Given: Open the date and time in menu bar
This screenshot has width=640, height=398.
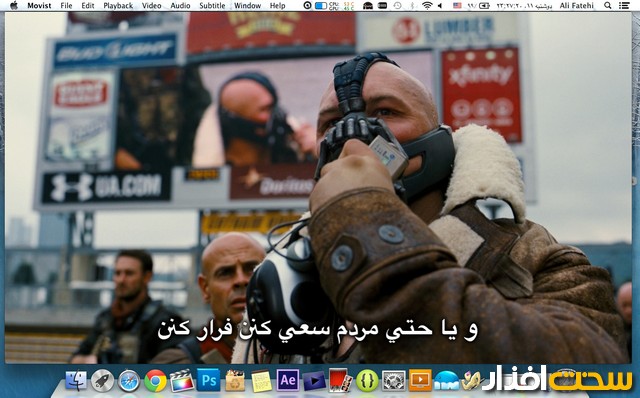Looking at the screenshot, I should click(x=524, y=5).
